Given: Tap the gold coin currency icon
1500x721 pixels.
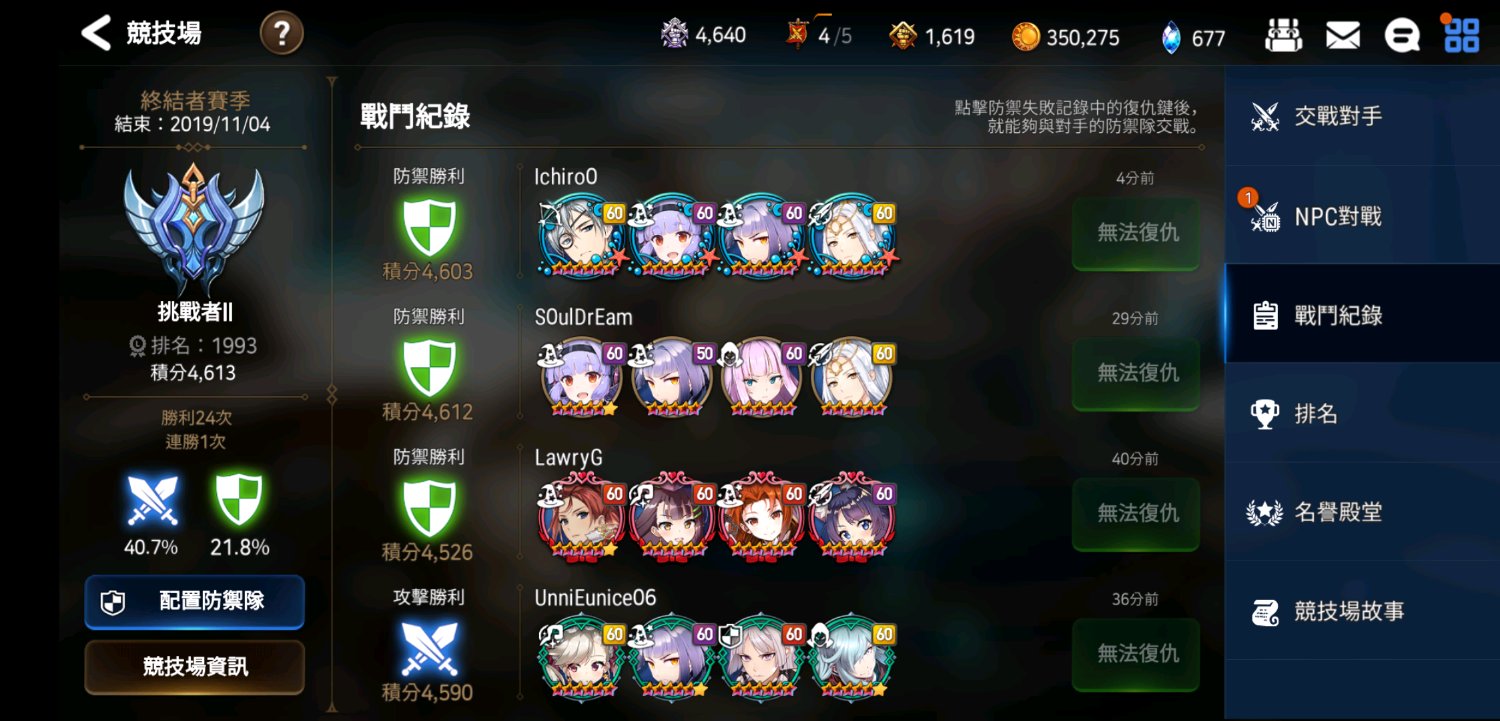Looking at the screenshot, I should 1026,37.
